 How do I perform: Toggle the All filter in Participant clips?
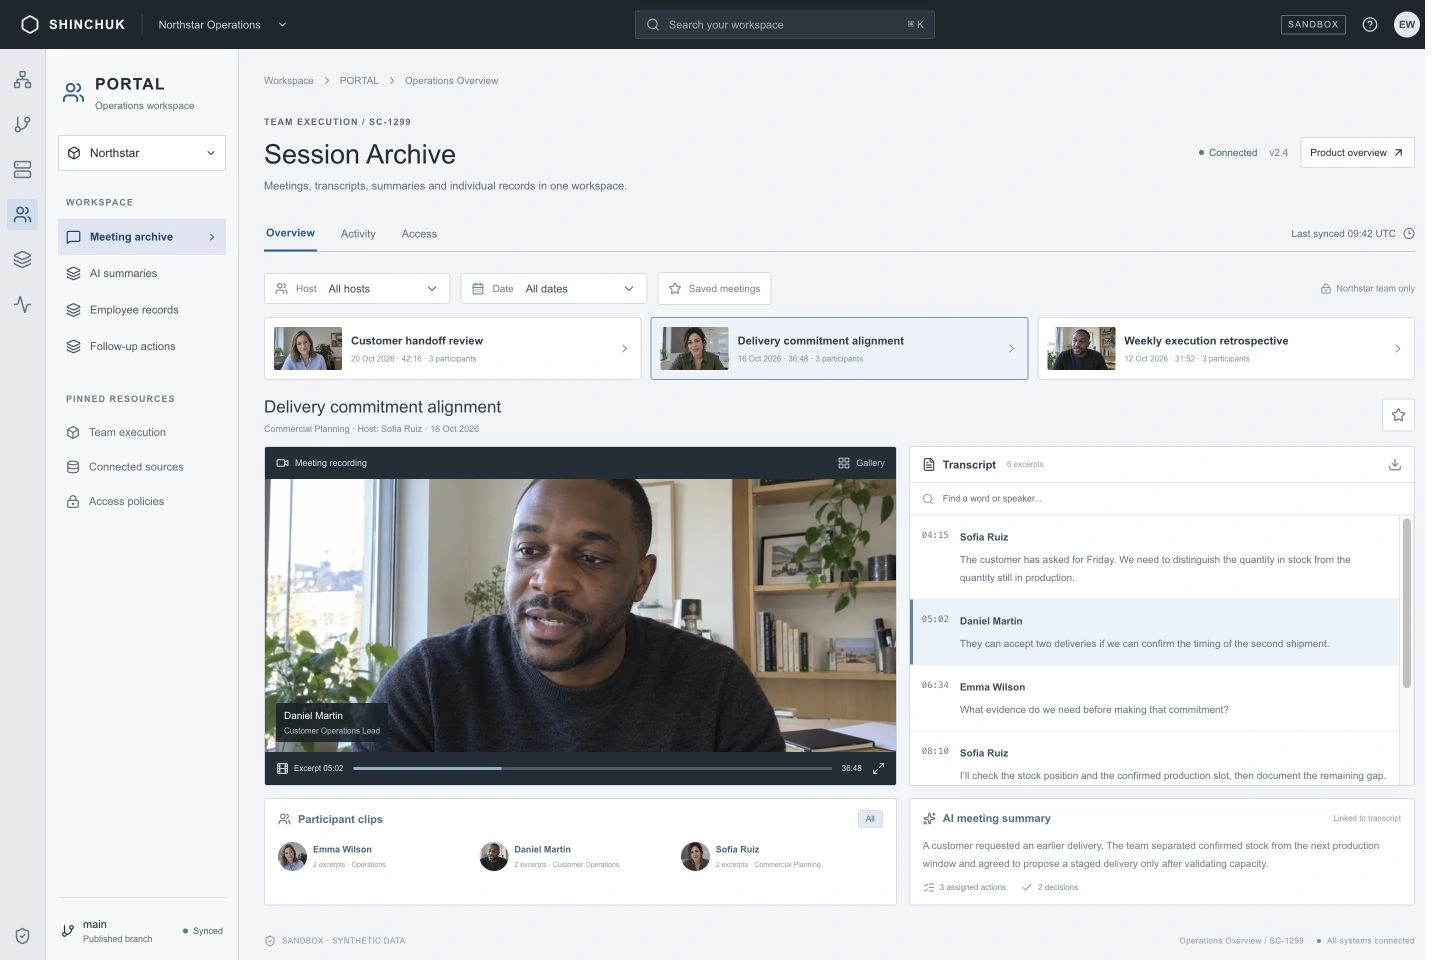click(x=870, y=819)
